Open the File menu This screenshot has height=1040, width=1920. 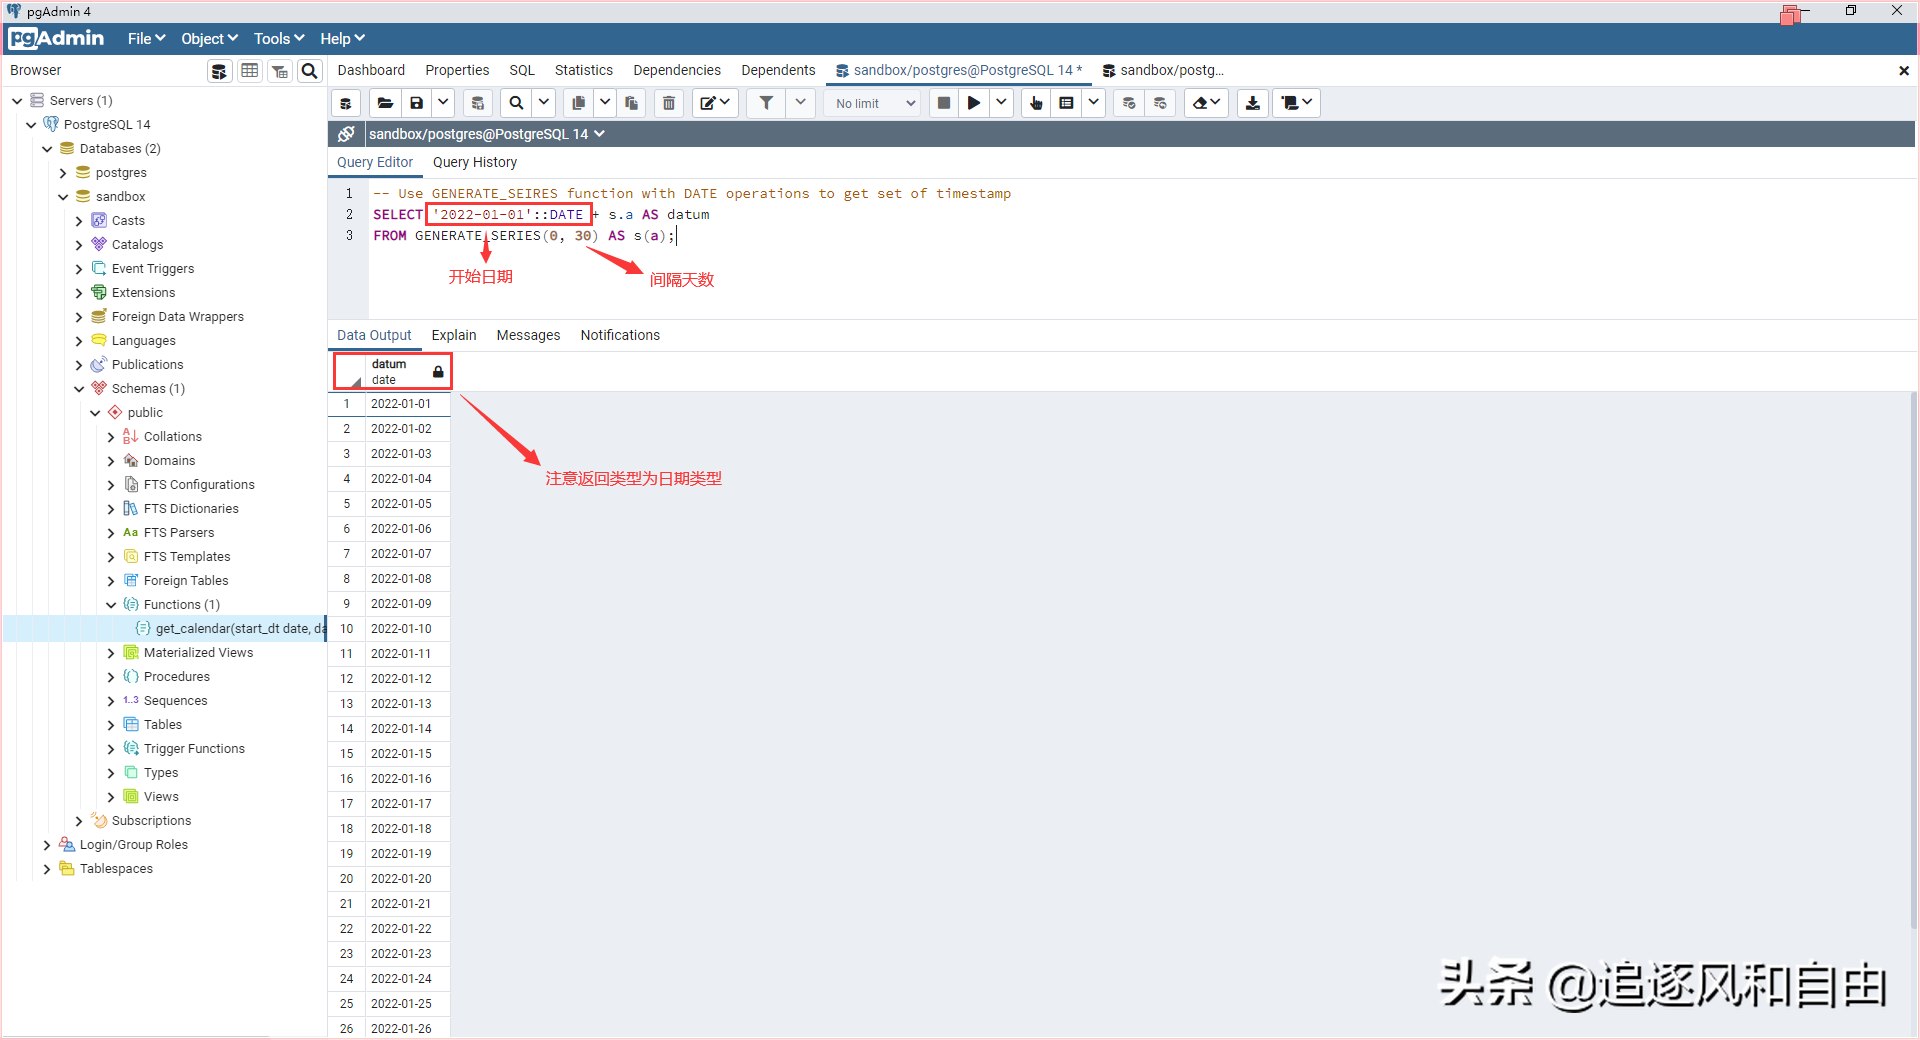[146, 39]
